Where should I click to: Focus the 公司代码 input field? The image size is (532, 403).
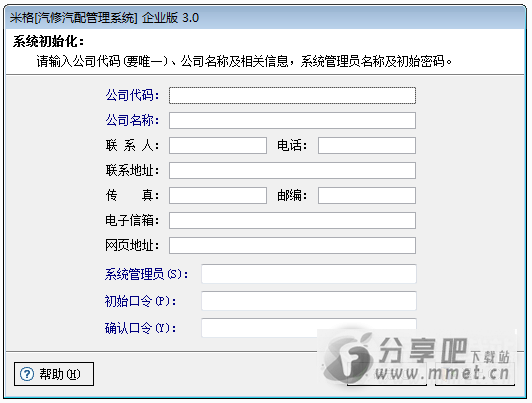(292, 96)
